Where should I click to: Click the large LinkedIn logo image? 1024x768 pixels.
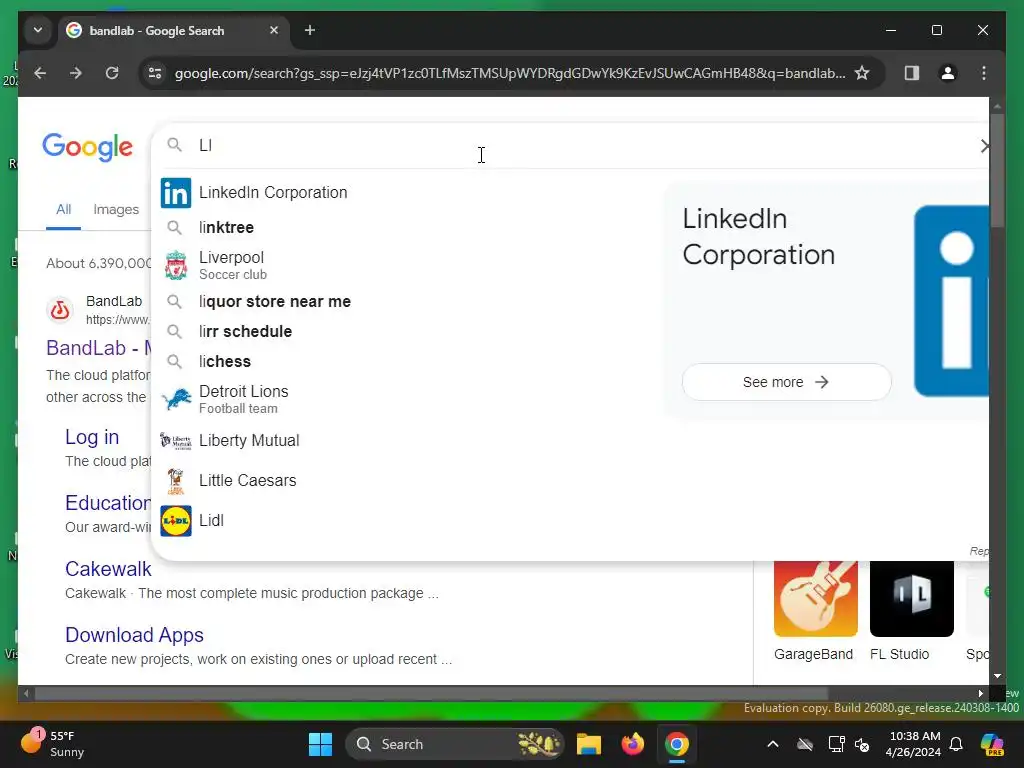(x=952, y=301)
